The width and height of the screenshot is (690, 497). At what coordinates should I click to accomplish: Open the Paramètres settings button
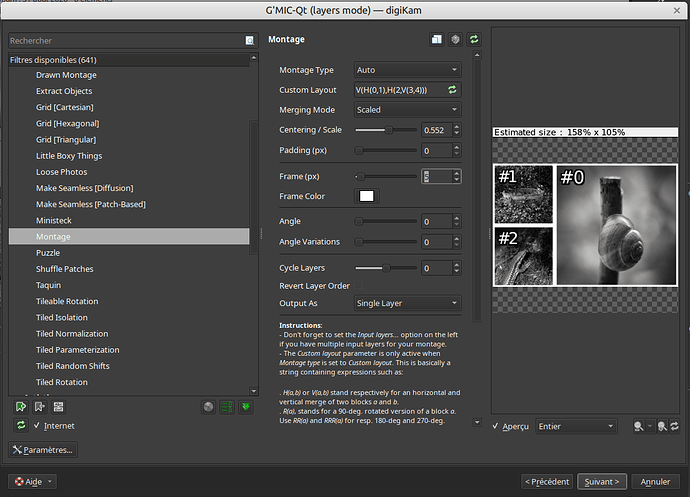coord(43,450)
